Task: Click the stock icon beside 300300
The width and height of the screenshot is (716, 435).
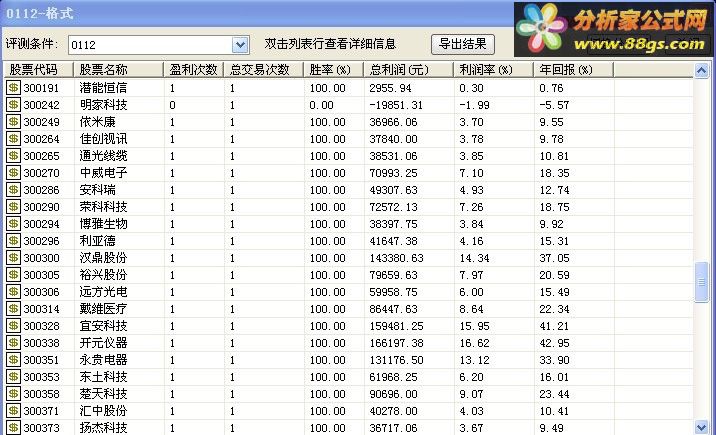Action: coord(13,257)
